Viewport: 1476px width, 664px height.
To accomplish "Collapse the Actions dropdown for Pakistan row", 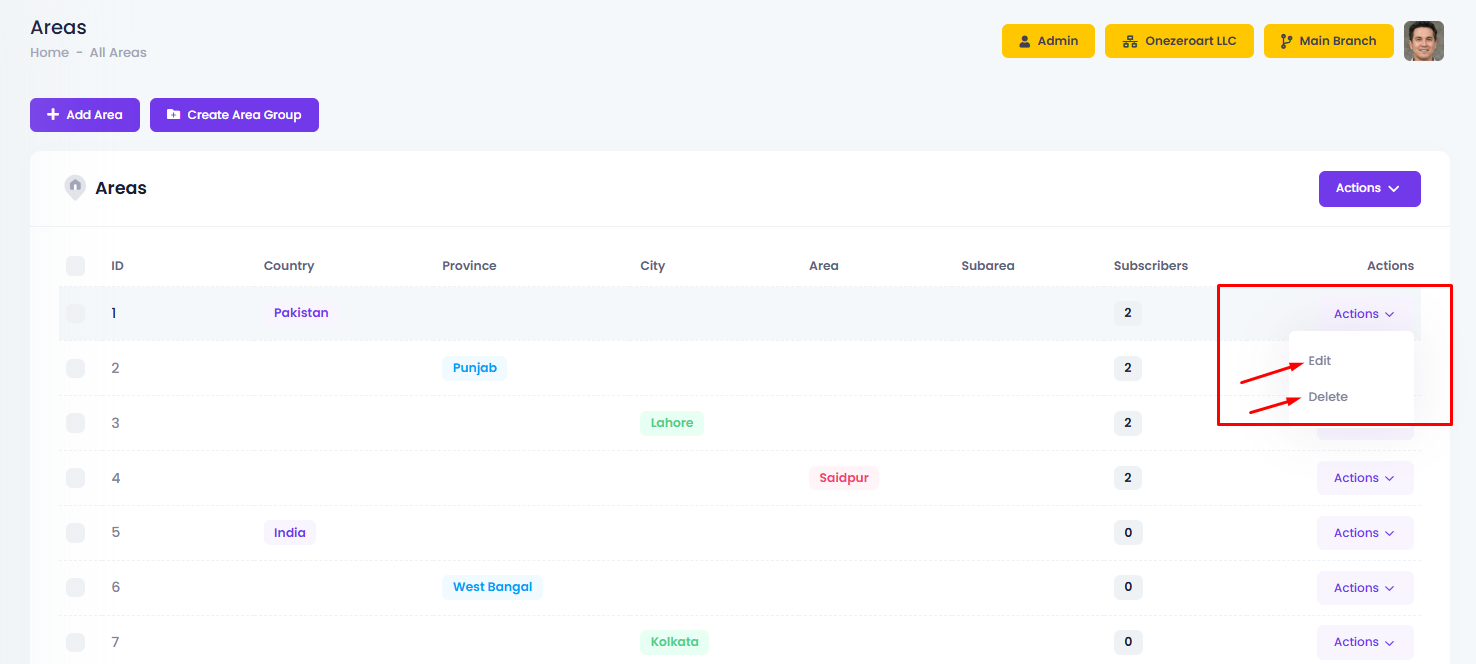I will coord(1364,314).
